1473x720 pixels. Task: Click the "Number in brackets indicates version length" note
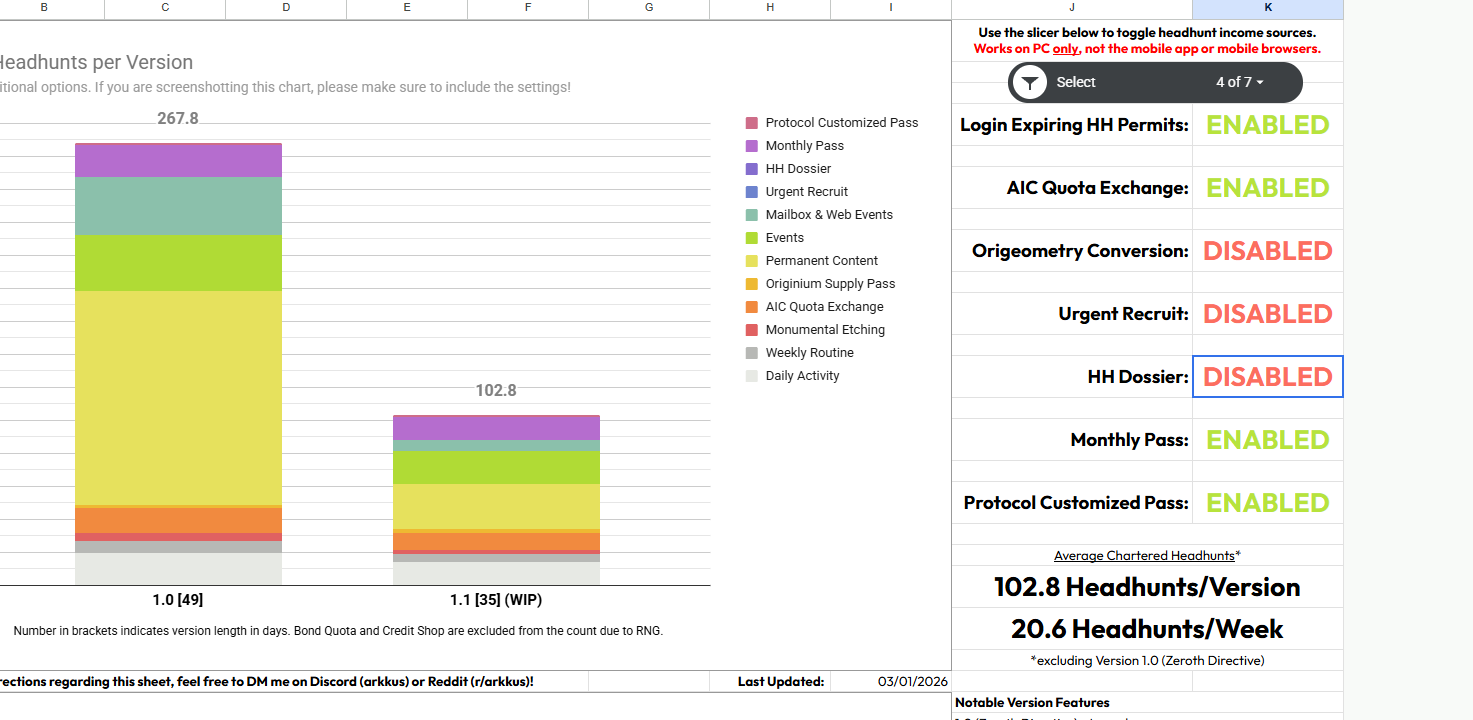pyautogui.click(x=338, y=631)
